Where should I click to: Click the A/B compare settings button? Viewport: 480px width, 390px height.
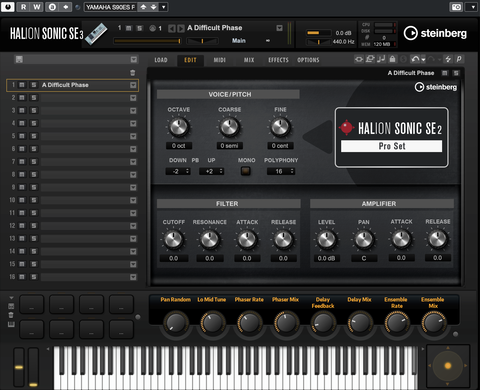(x=52, y=7)
